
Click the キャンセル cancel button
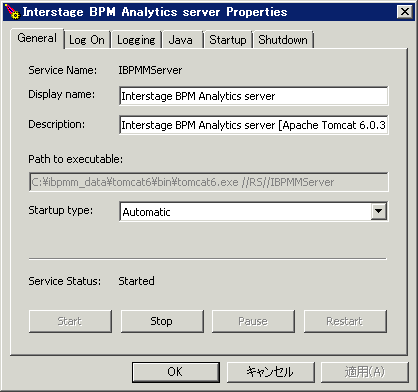tap(271, 372)
